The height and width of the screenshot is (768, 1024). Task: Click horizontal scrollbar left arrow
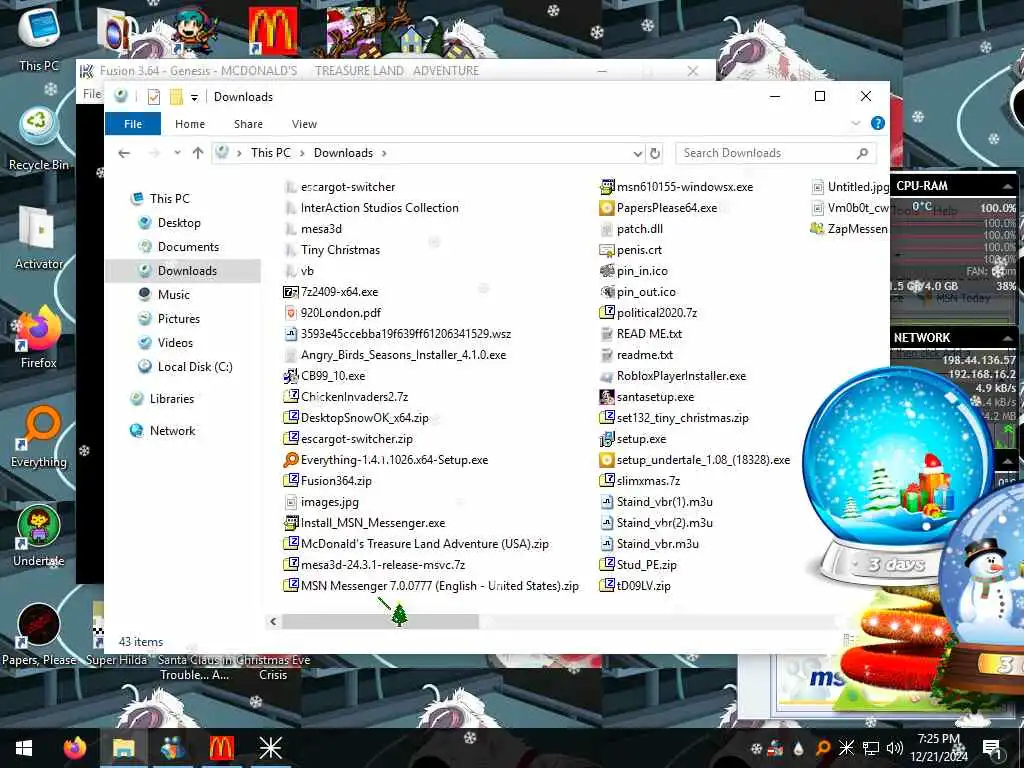(273, 622)
